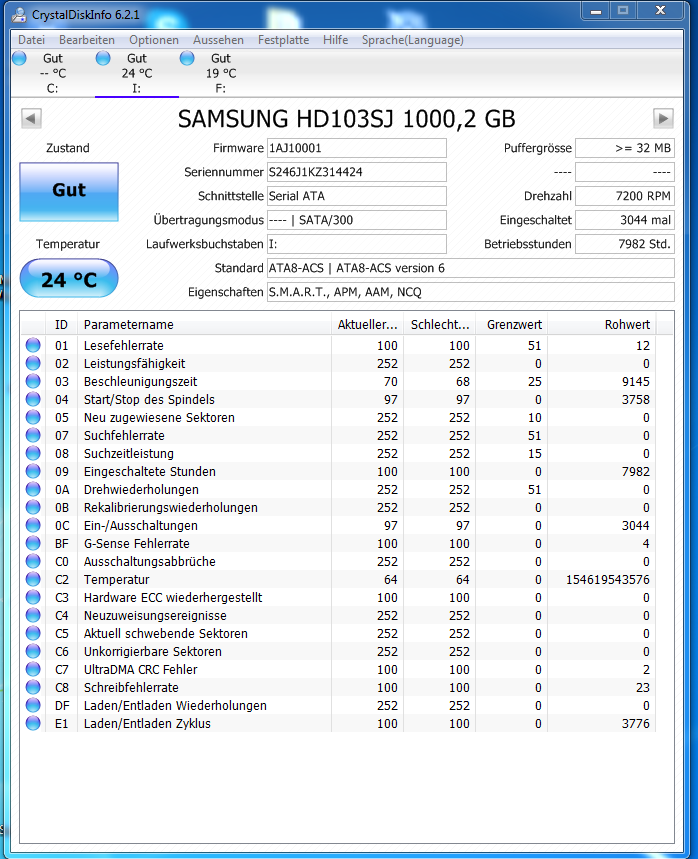Select the Temperatur raw value 154619543576
698x859 pixels.
pos(608,580)
